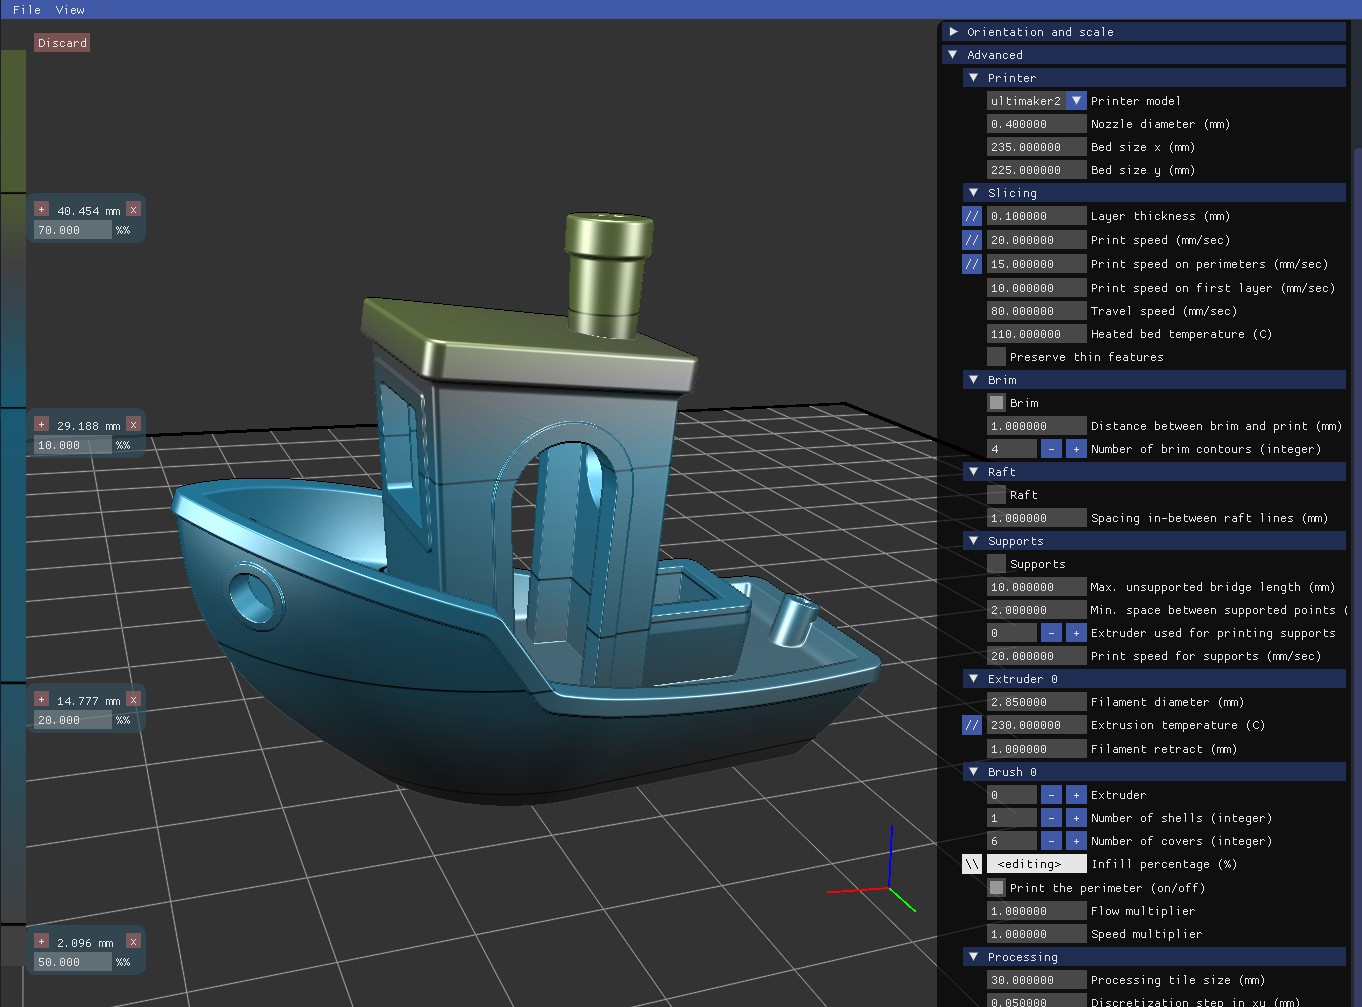
Task: Click the + icon on 29.188 mm bracket
Action: tap(41, 425)
